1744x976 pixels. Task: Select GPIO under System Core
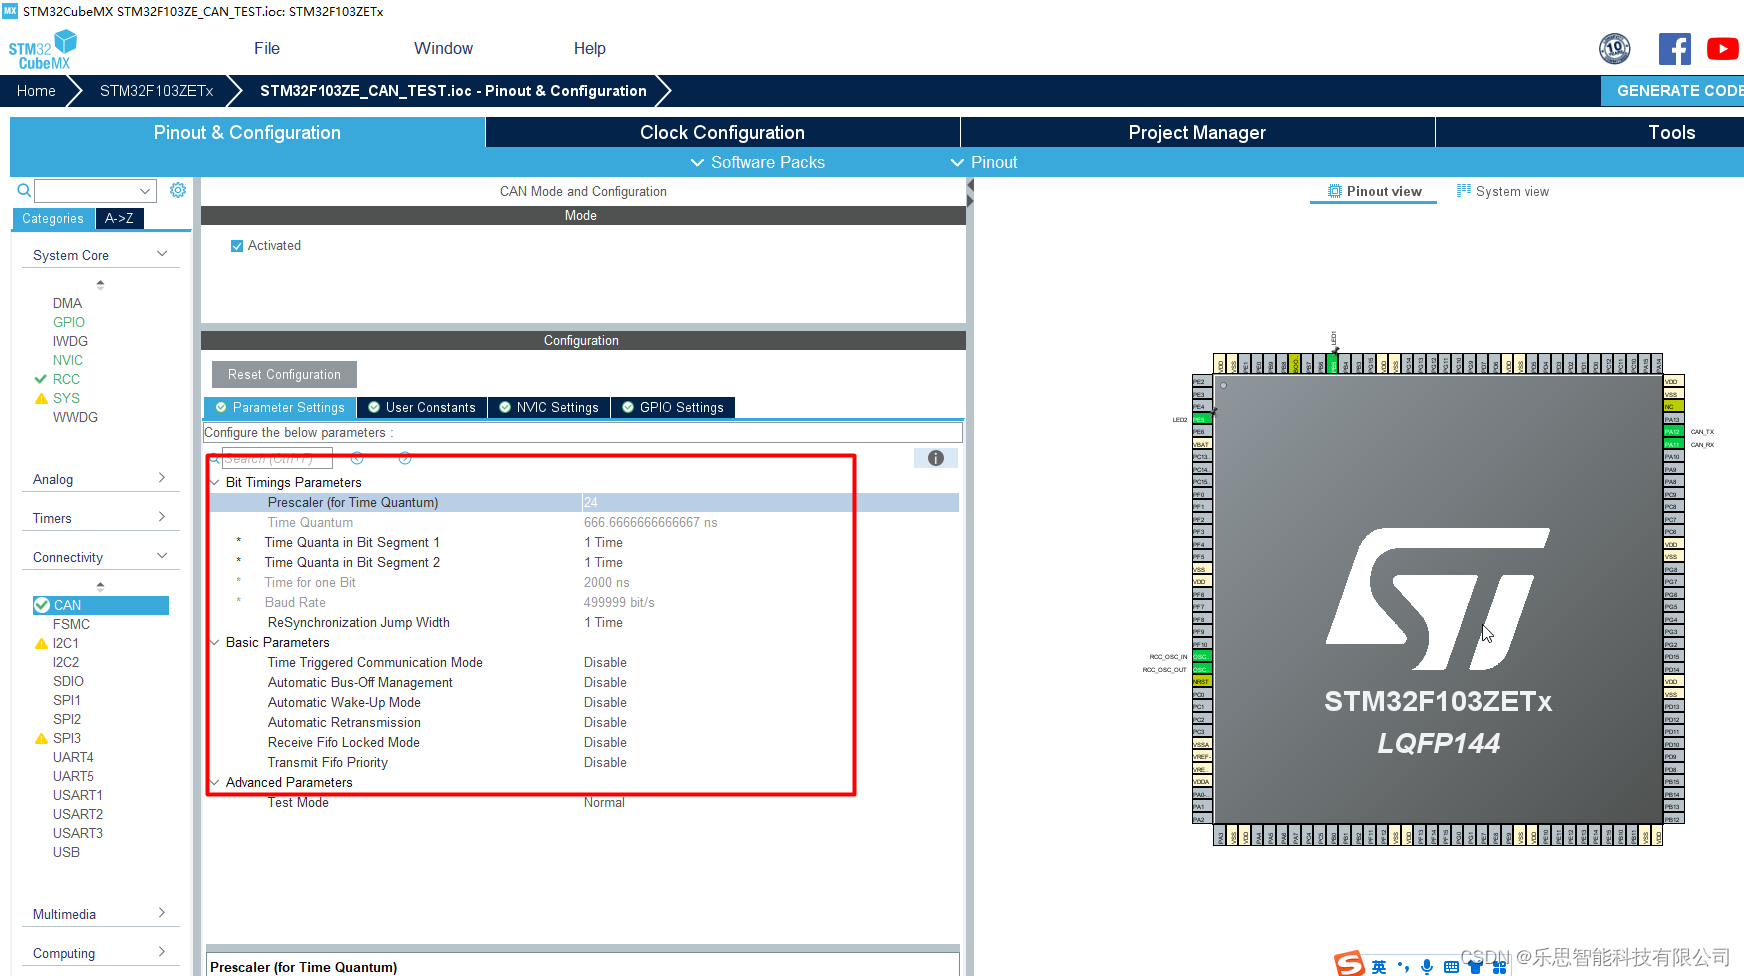(x=69, y=322)
